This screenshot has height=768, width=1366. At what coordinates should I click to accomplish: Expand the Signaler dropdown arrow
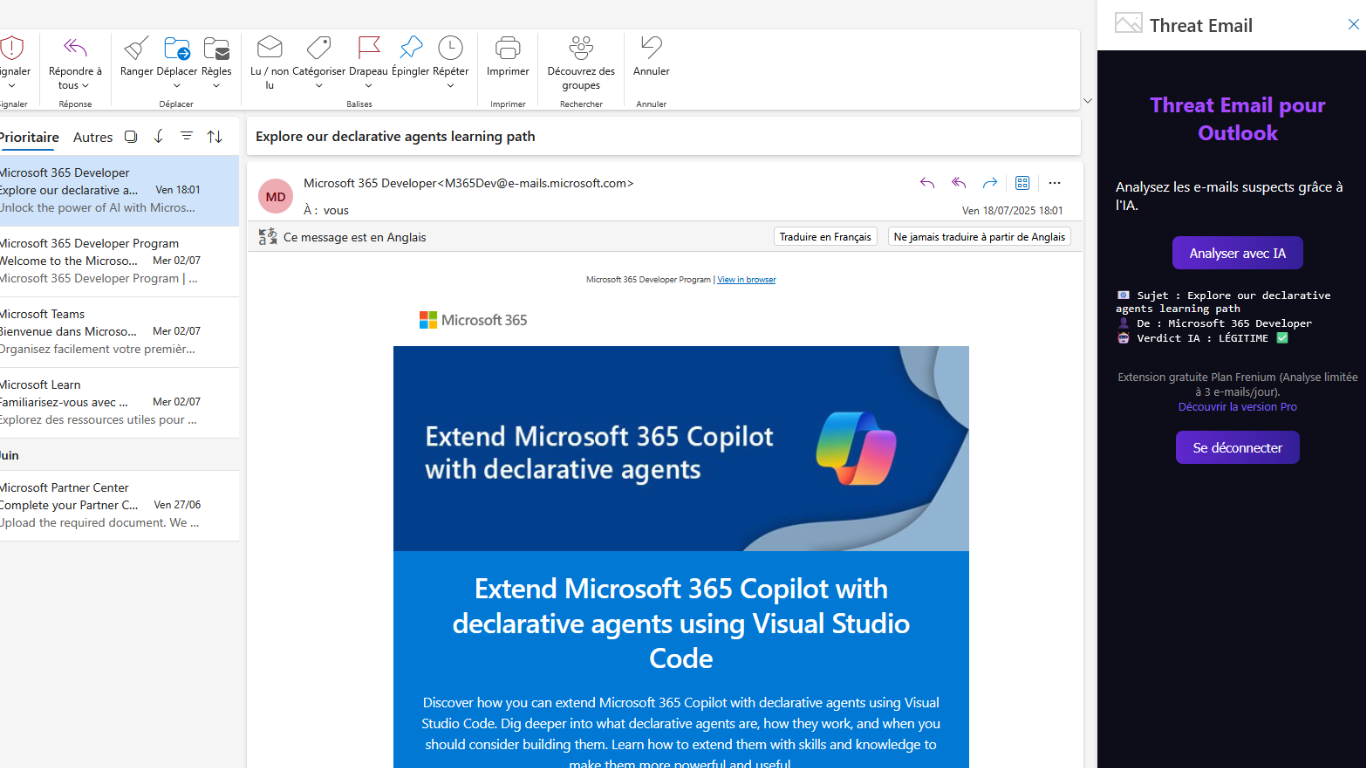12,86
